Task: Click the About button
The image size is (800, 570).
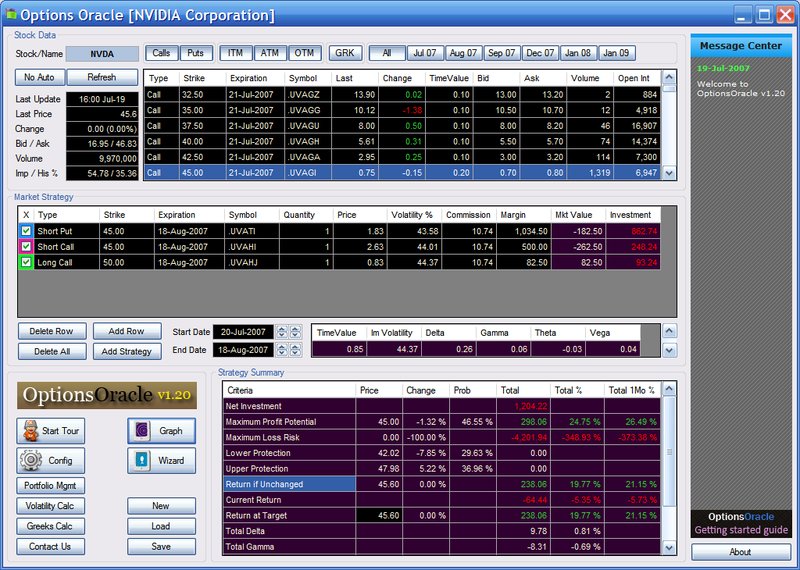Action: [x=740, y=552]
